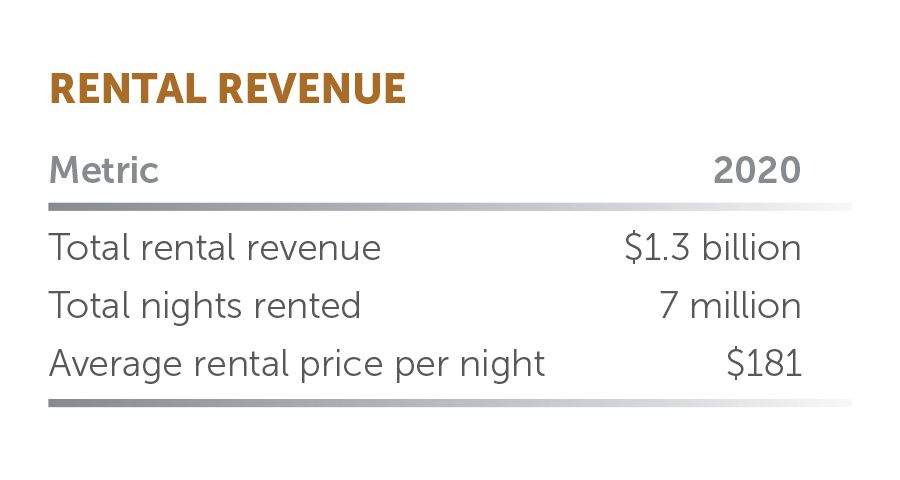Select the 2020 column header

(757, 170)
